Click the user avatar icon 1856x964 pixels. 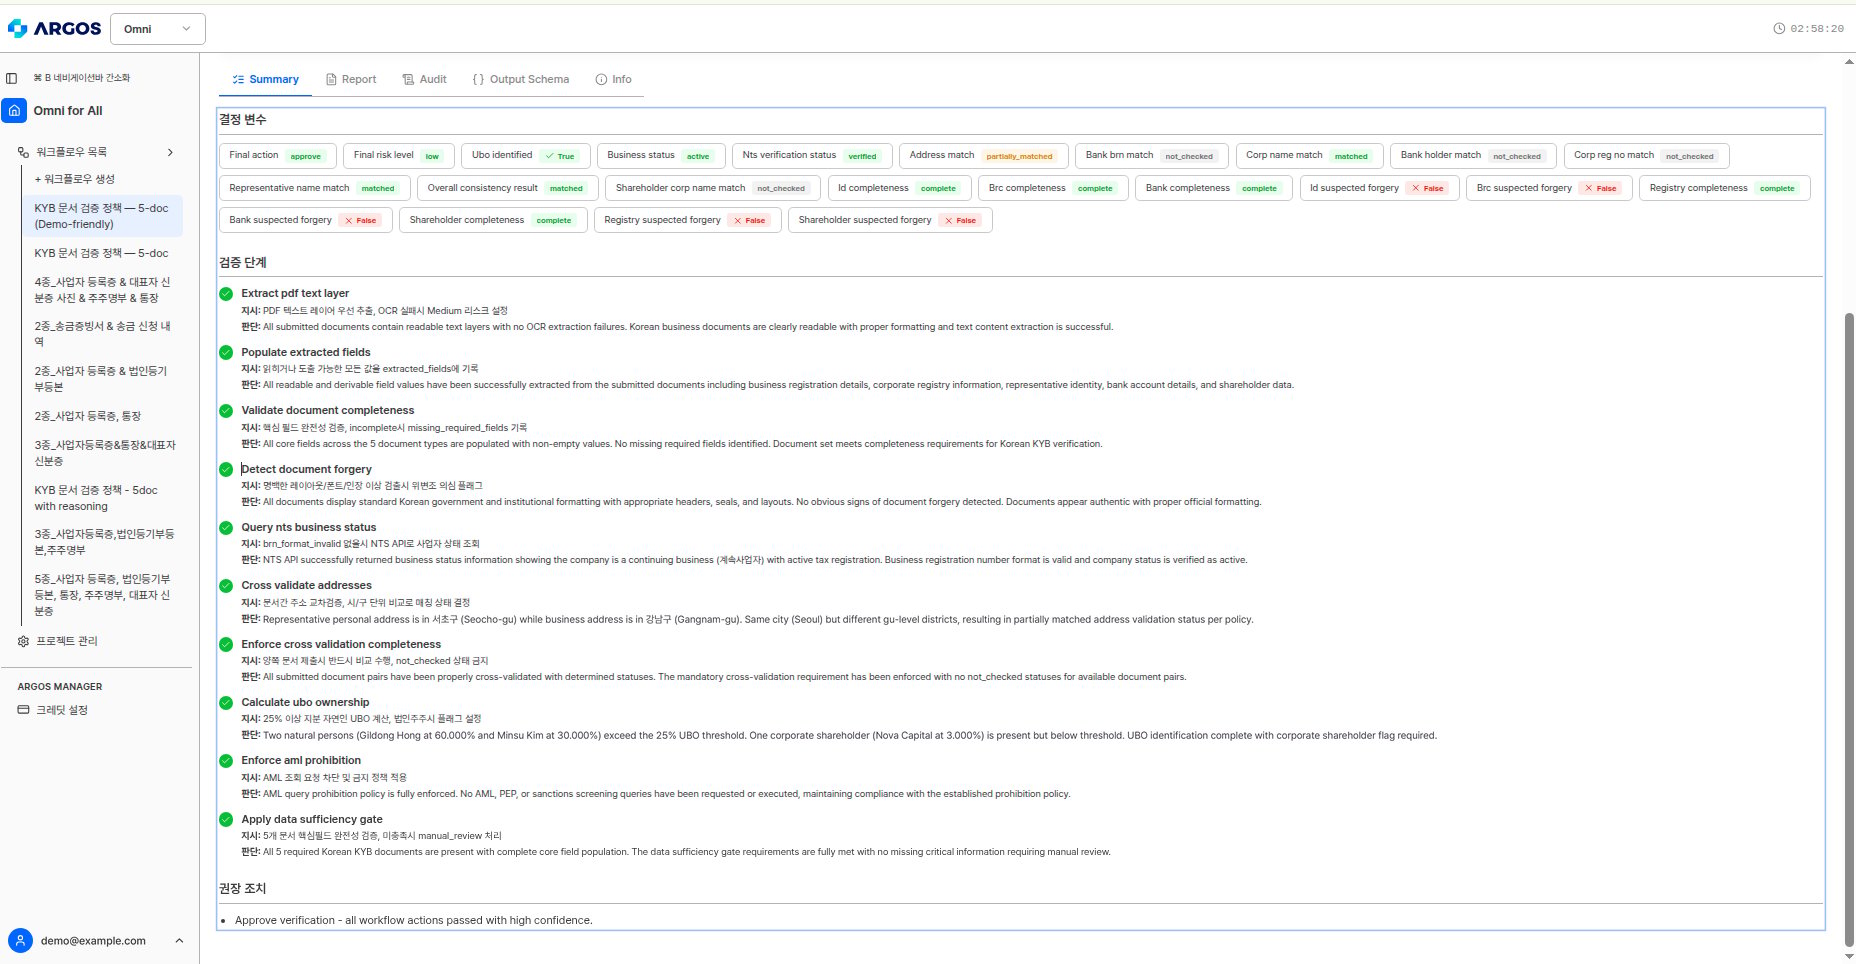tap(20, 941)
